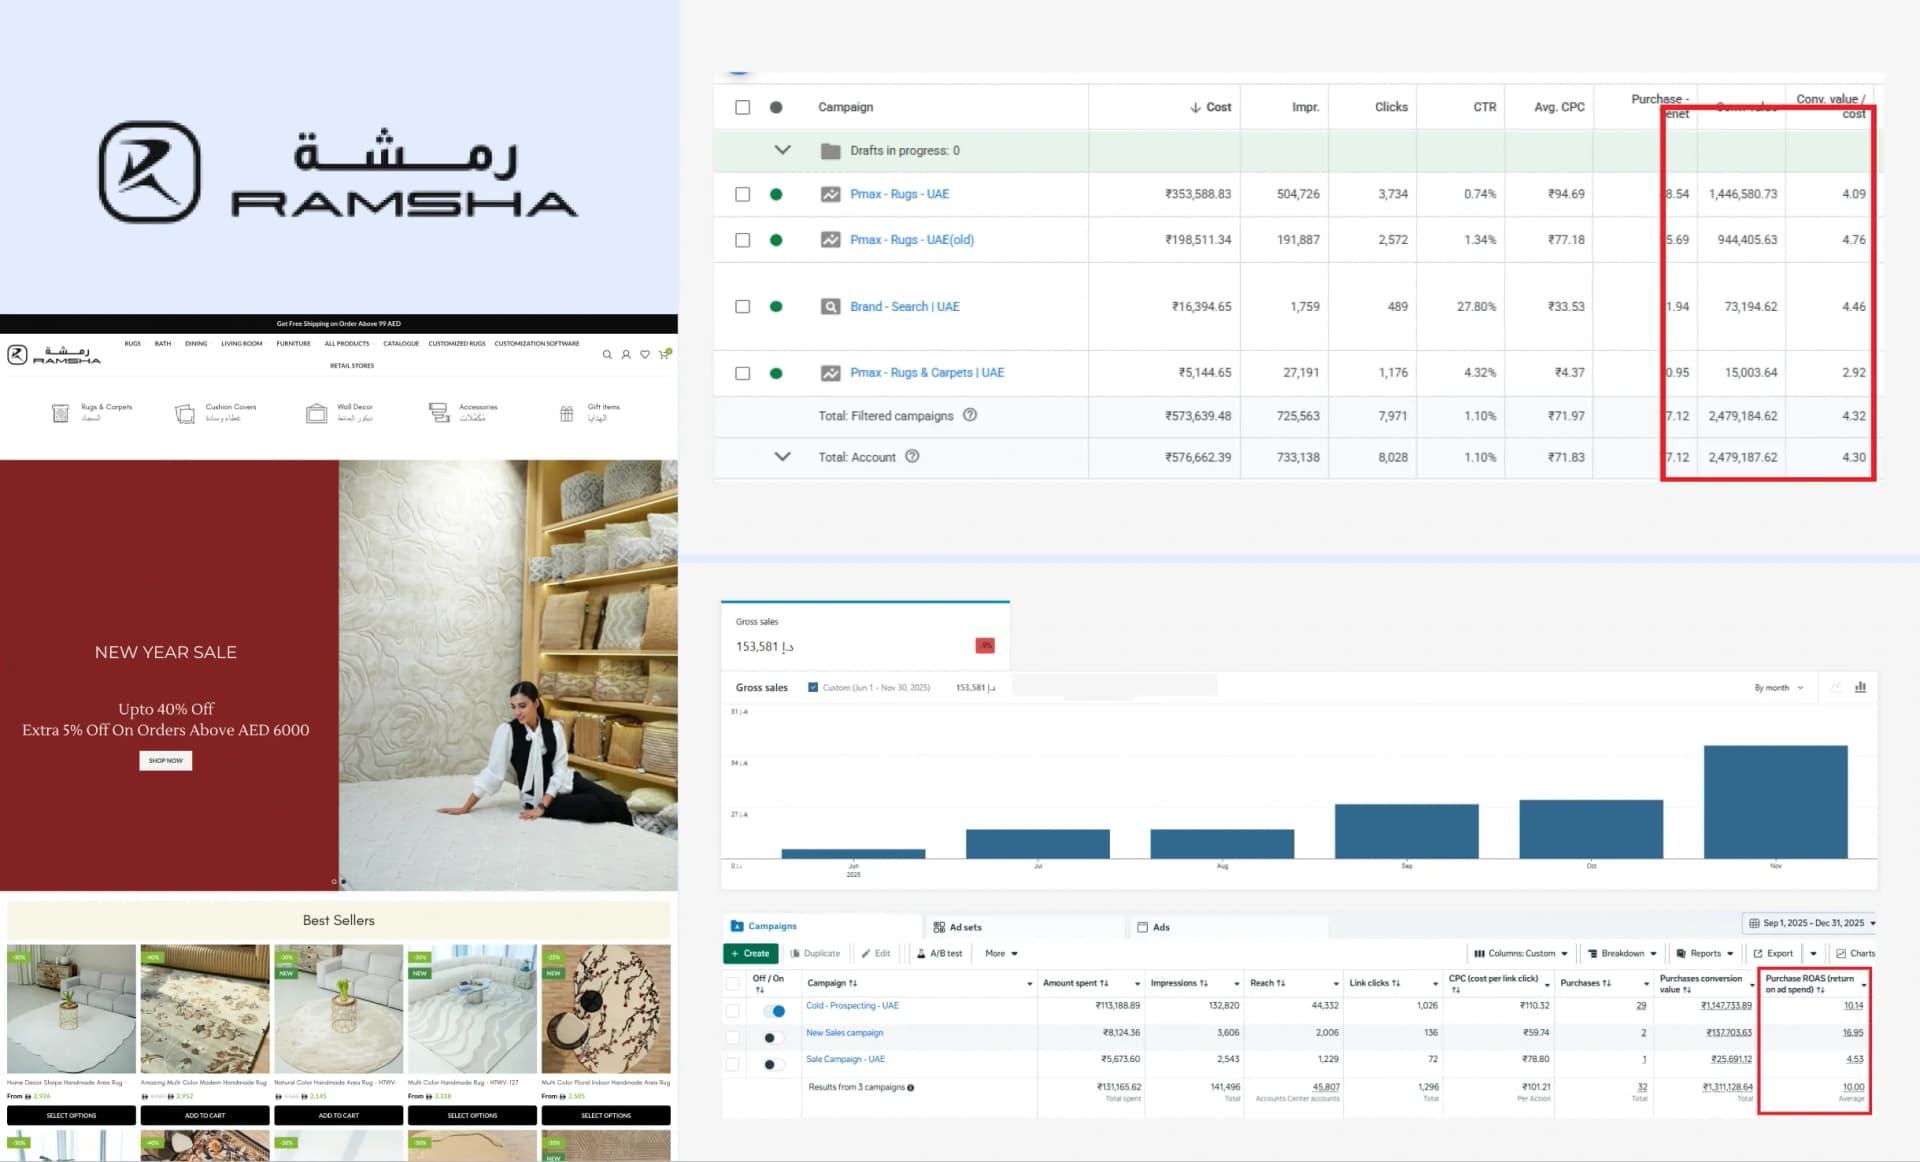1920x1162 pixels.
Task: Click the bar chart view icon
Action: click(x=1860, y=687)
